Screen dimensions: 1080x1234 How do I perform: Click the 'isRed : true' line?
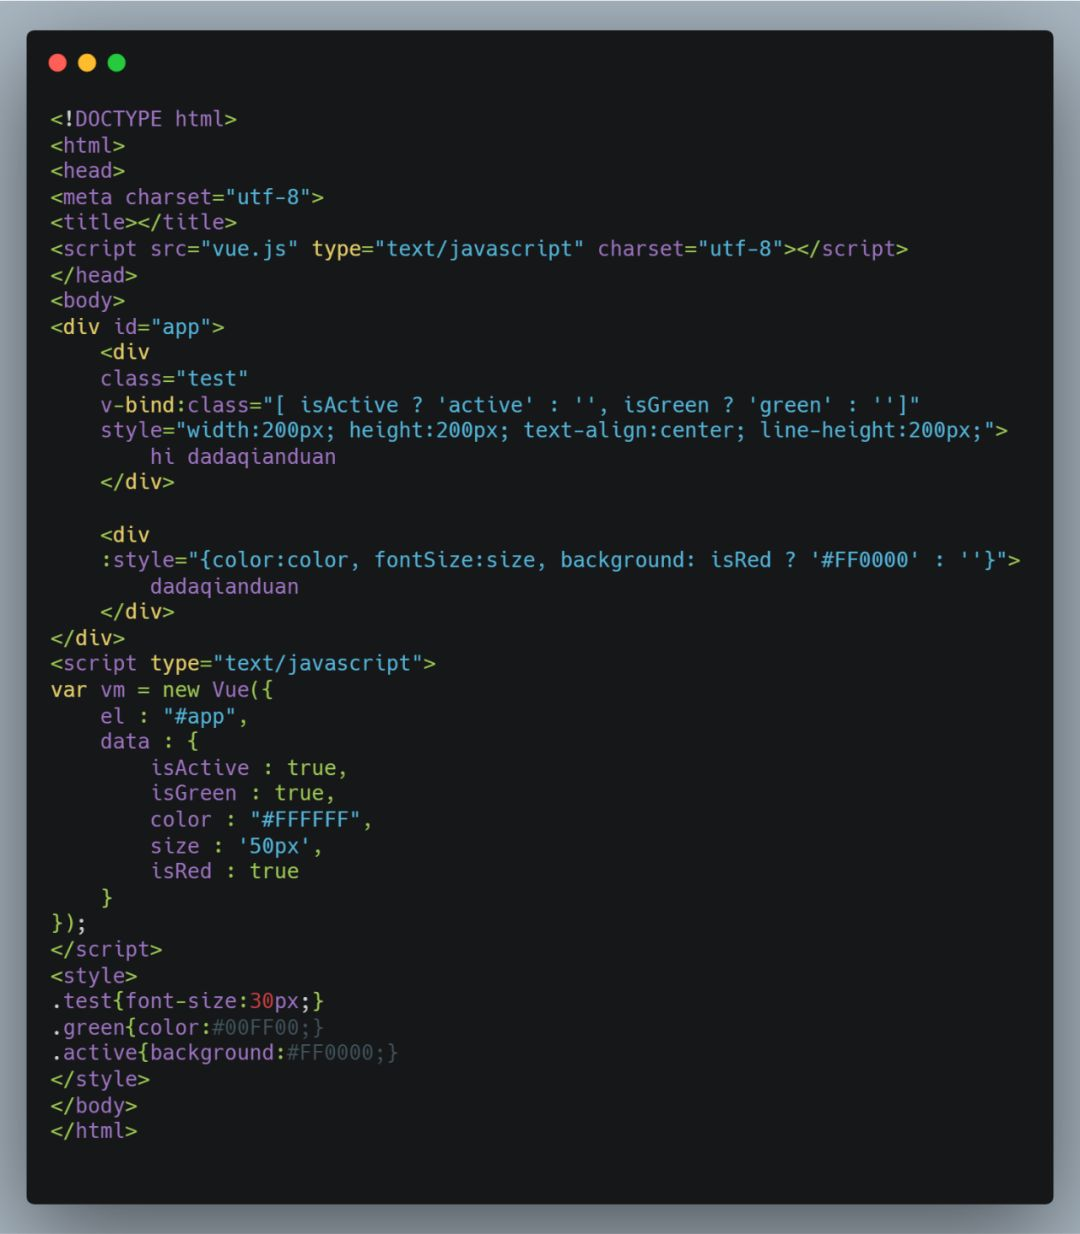click(225, 871)
